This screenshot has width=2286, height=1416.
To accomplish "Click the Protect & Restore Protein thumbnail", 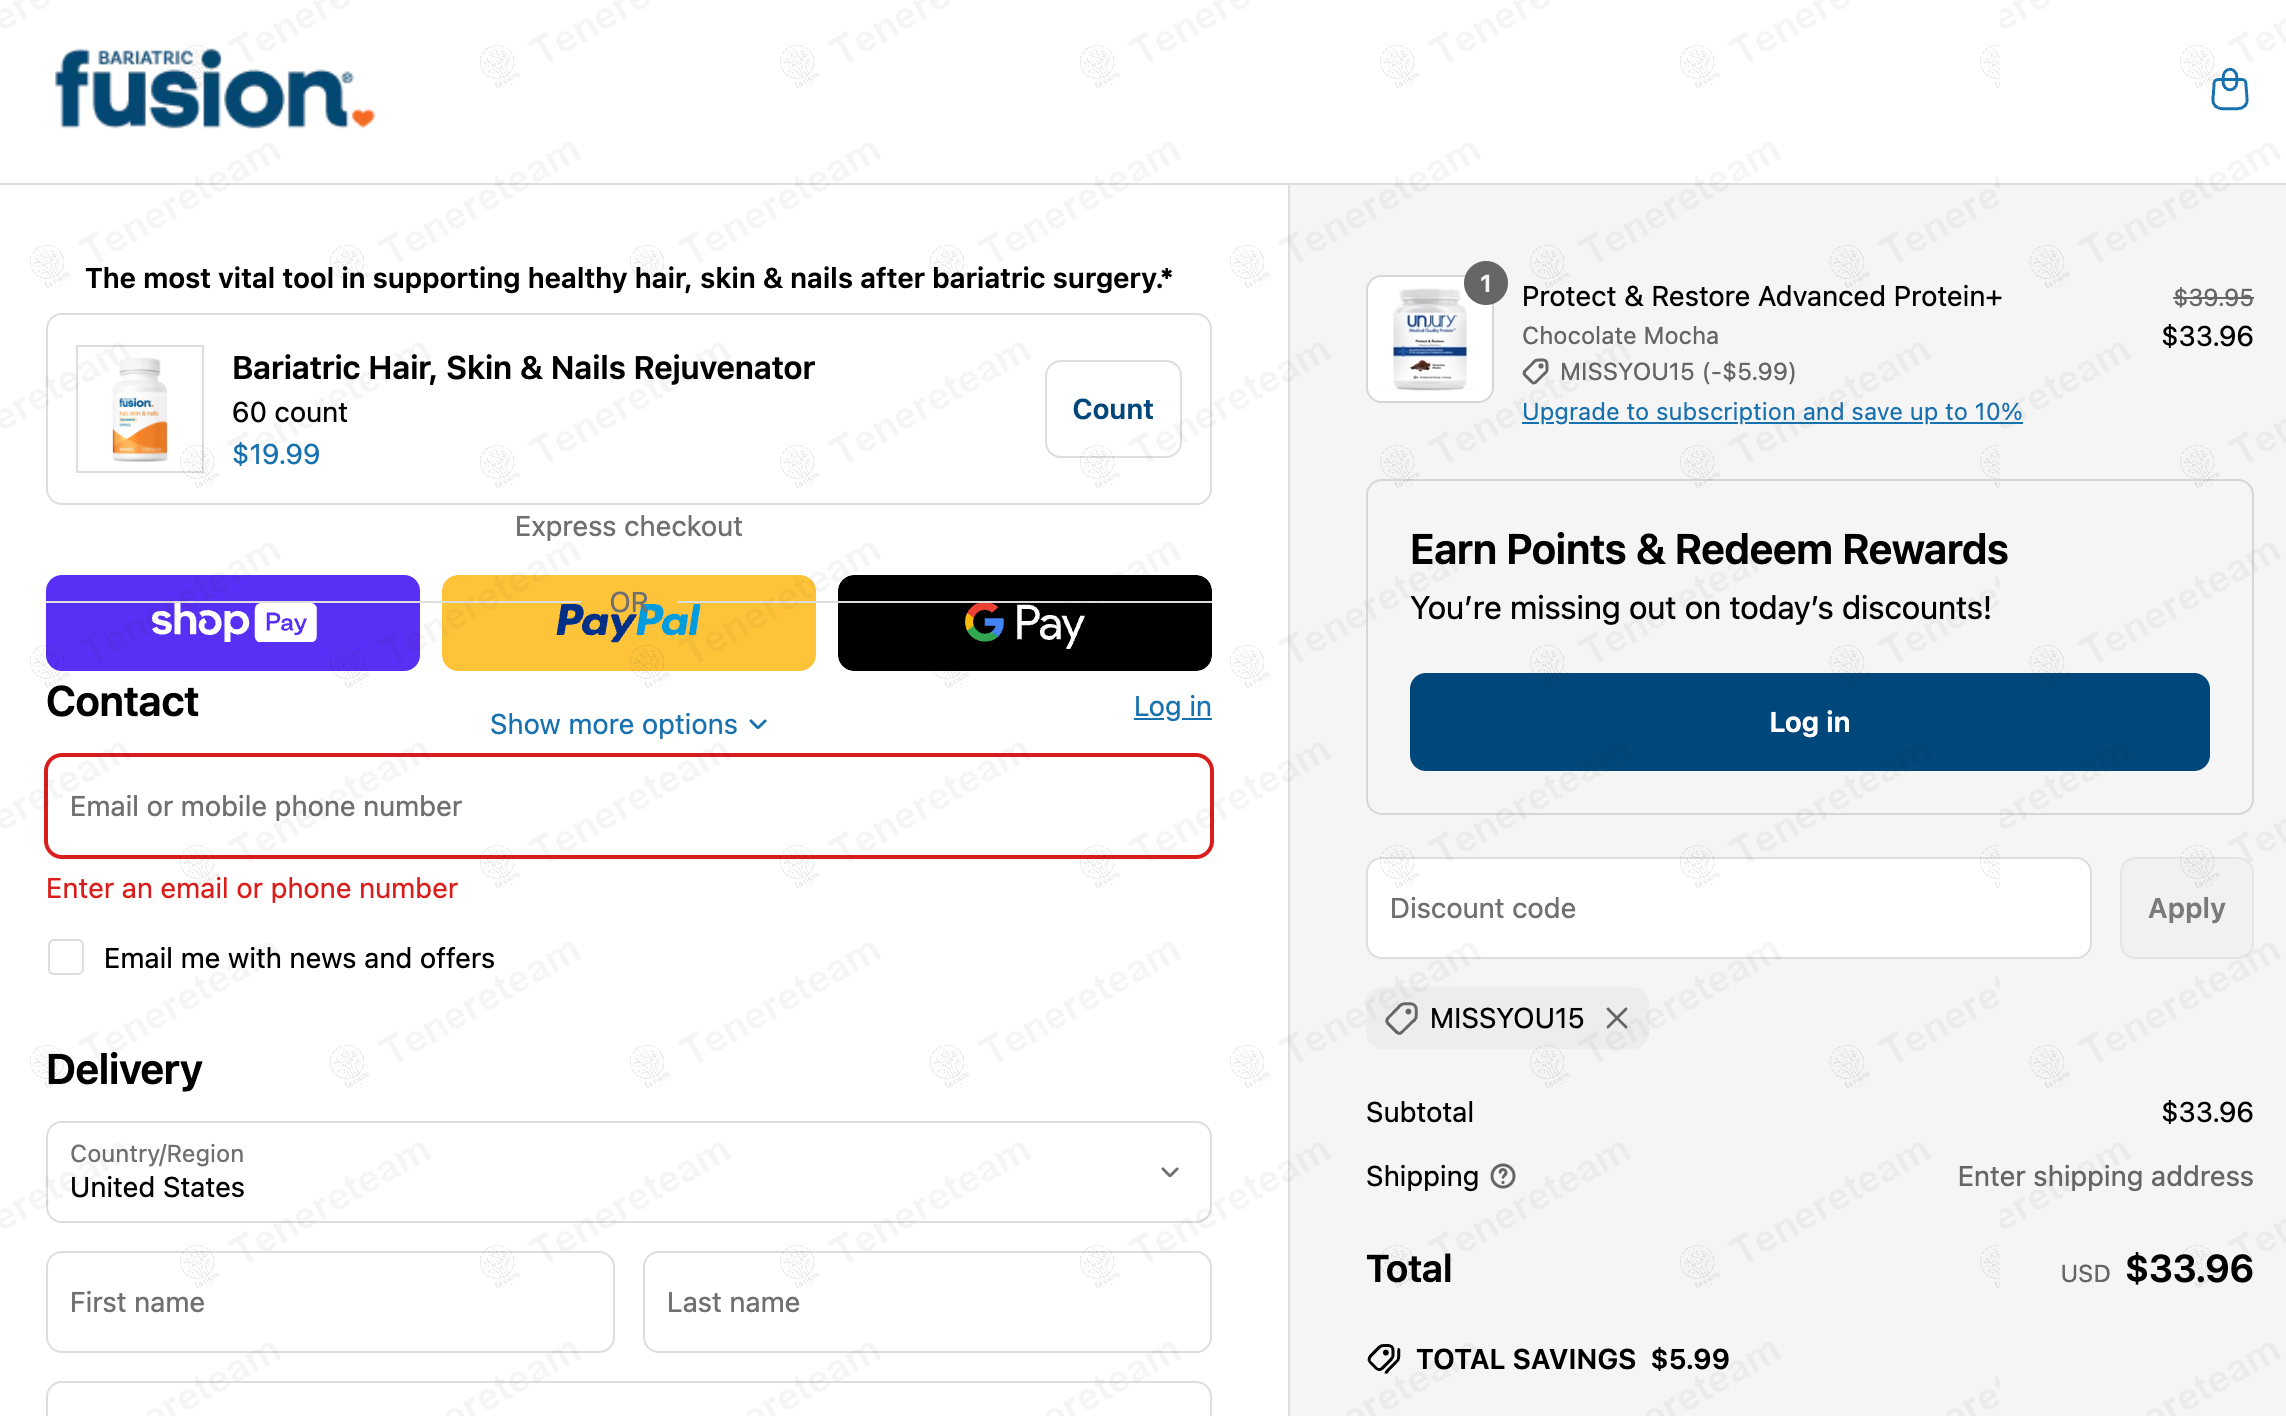I will pyautogui.click(x=1430, y=339).
